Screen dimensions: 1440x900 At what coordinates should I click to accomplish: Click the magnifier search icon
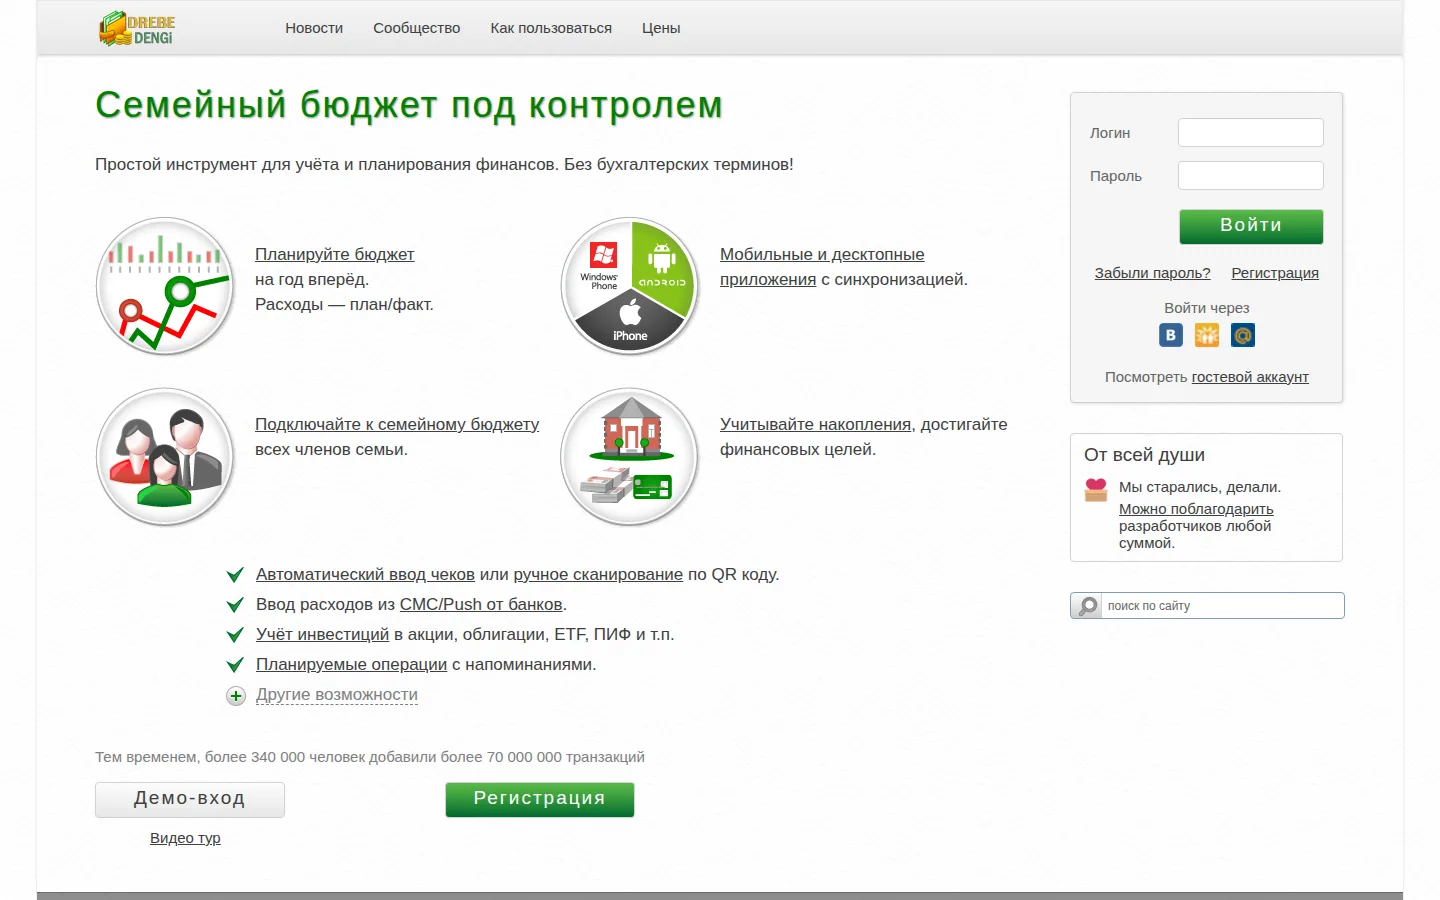pyautogui.click(x=1087, y=606)
